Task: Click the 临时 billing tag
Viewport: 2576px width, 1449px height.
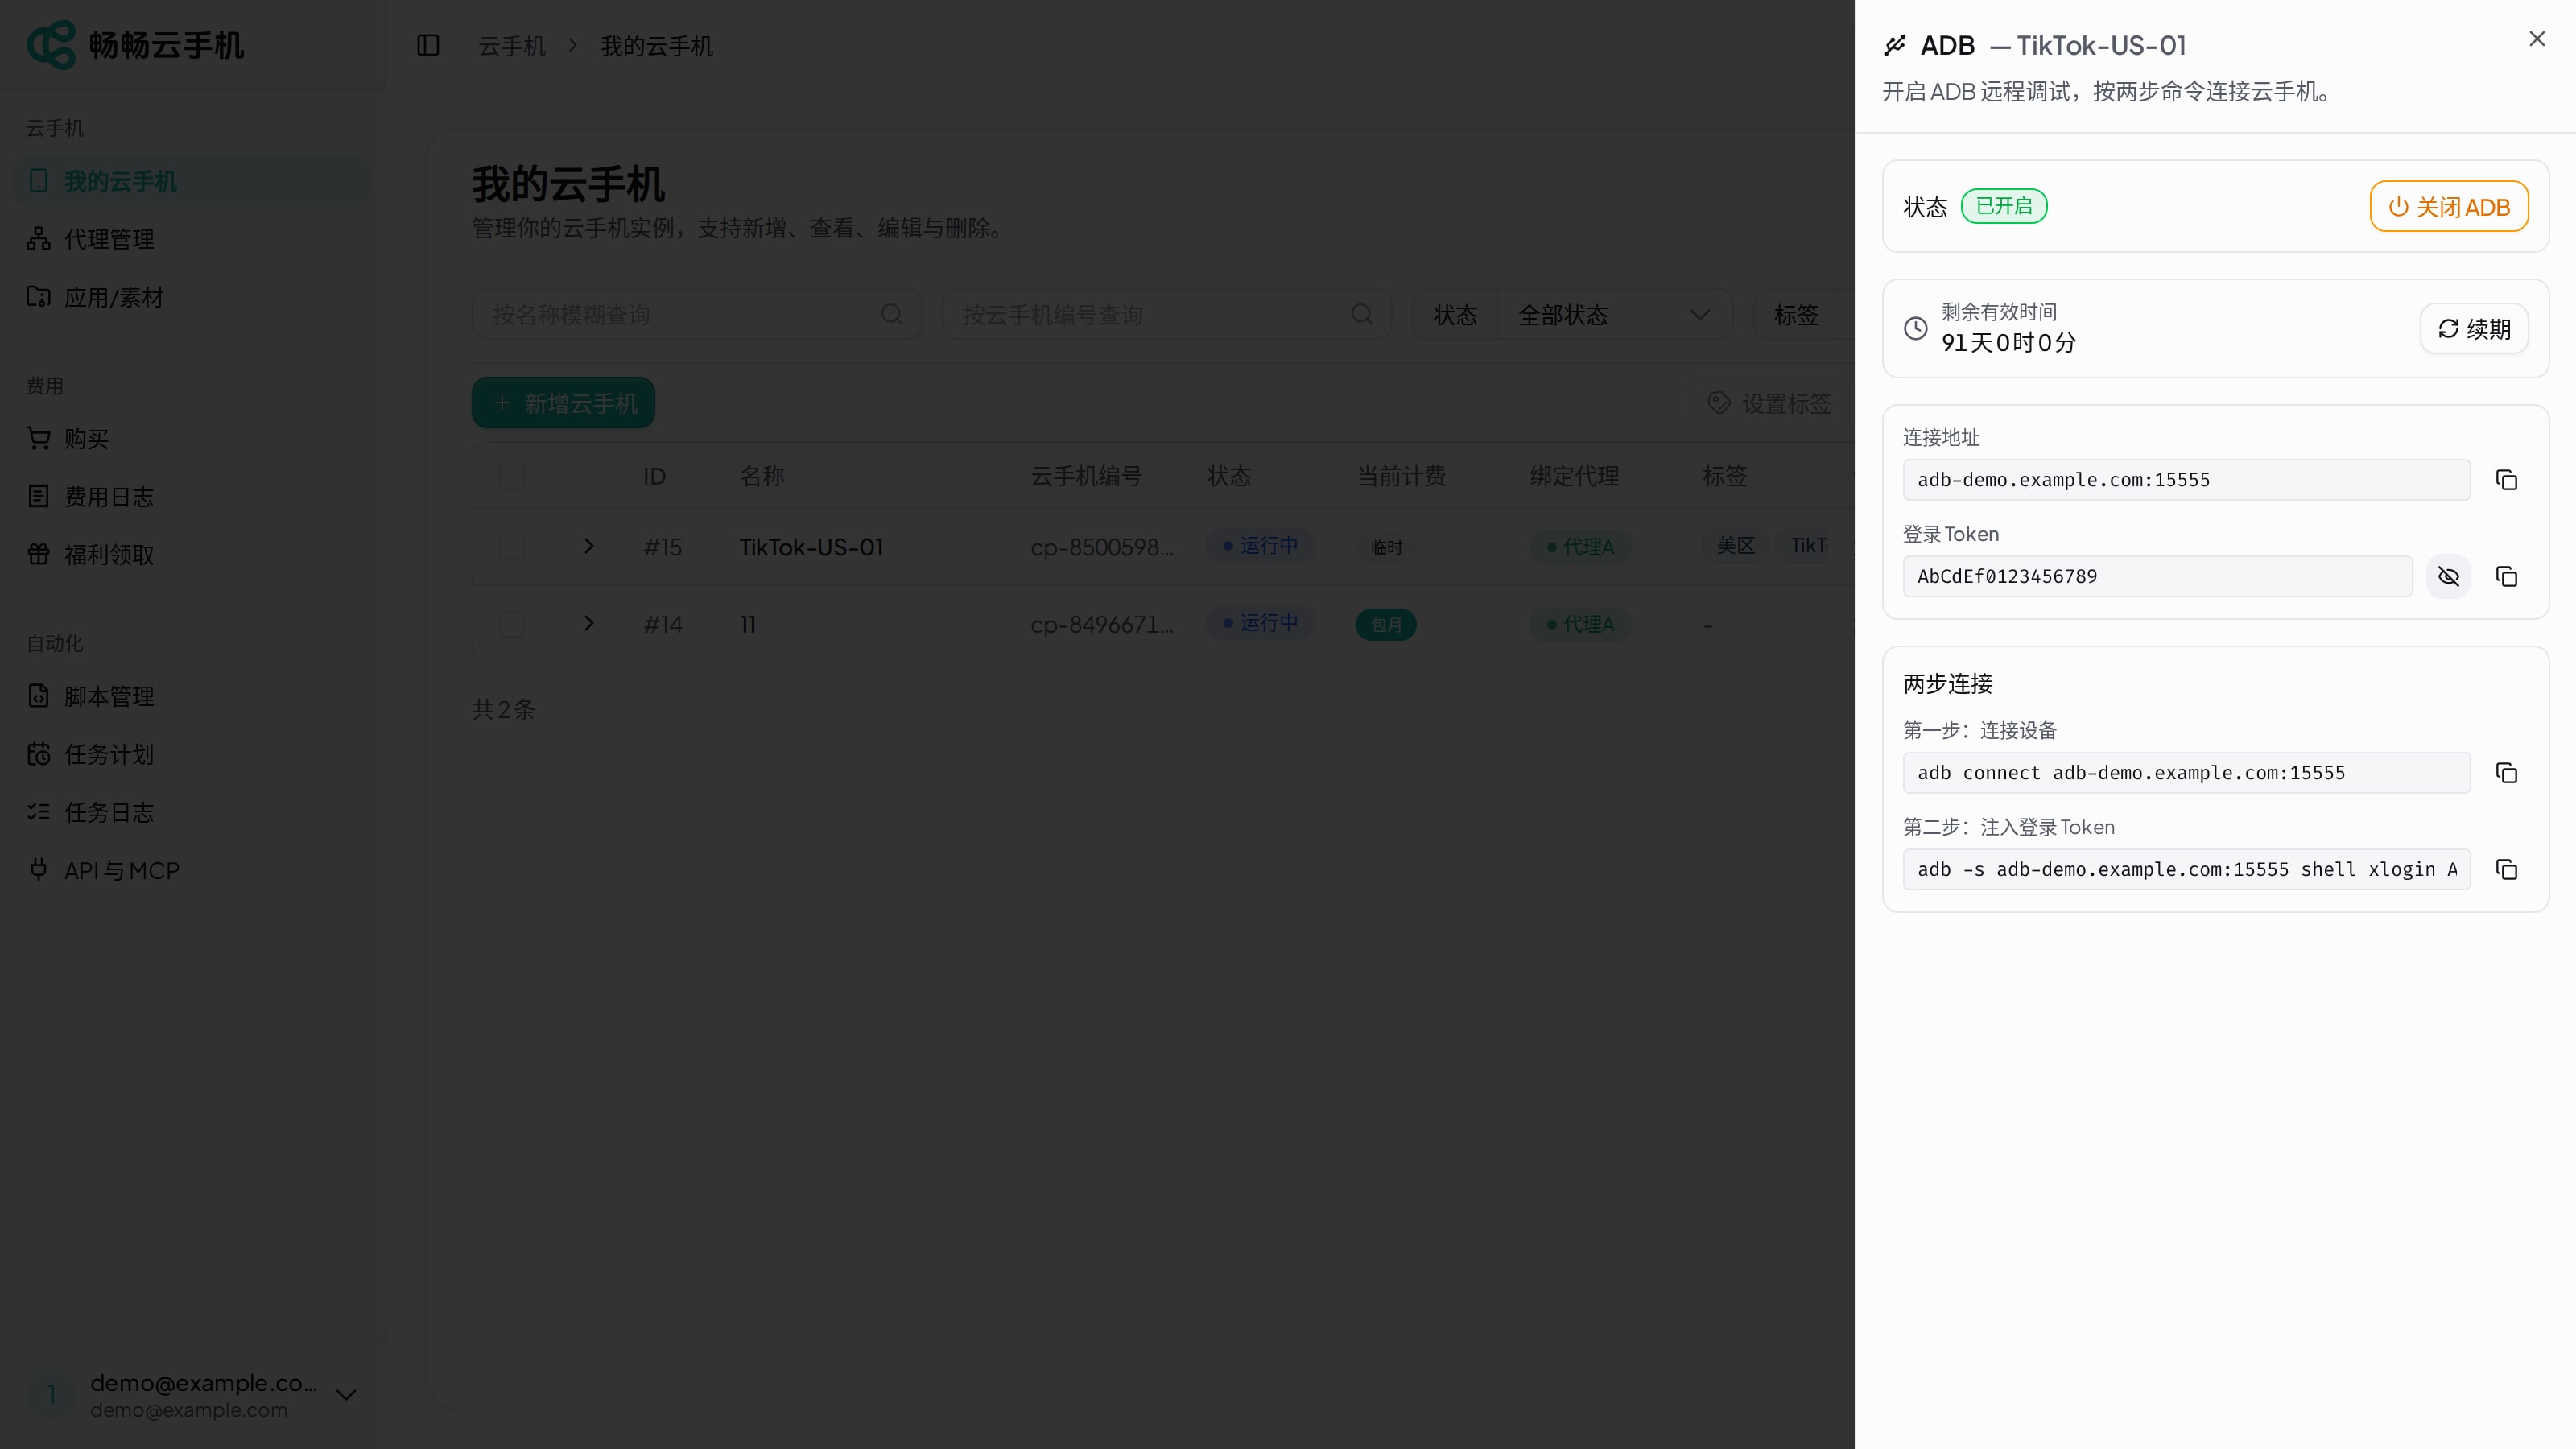Action: coord(1386,548)
